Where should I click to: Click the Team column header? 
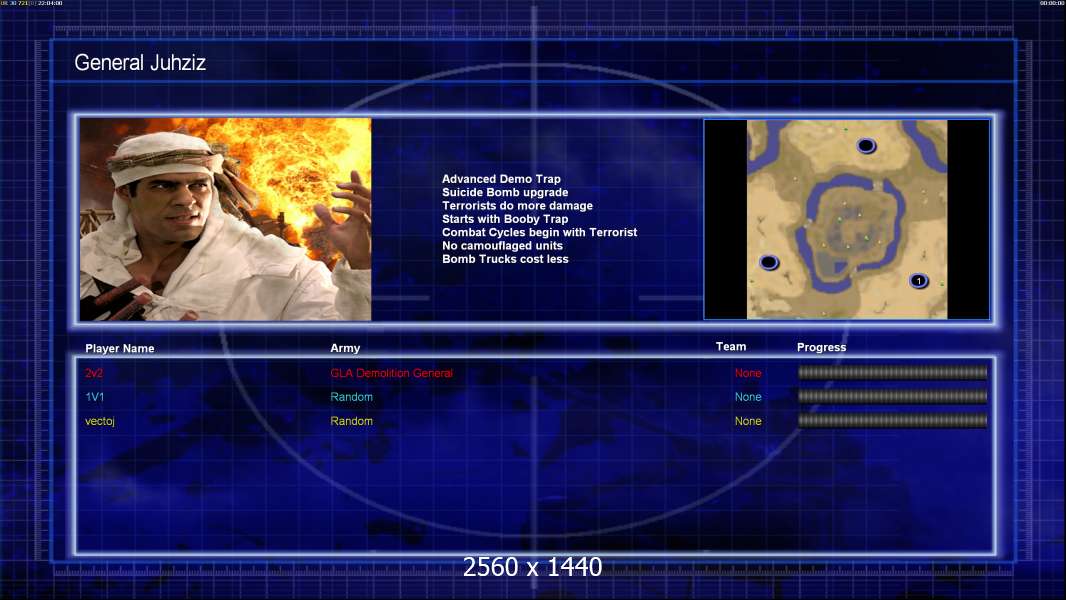731,347
